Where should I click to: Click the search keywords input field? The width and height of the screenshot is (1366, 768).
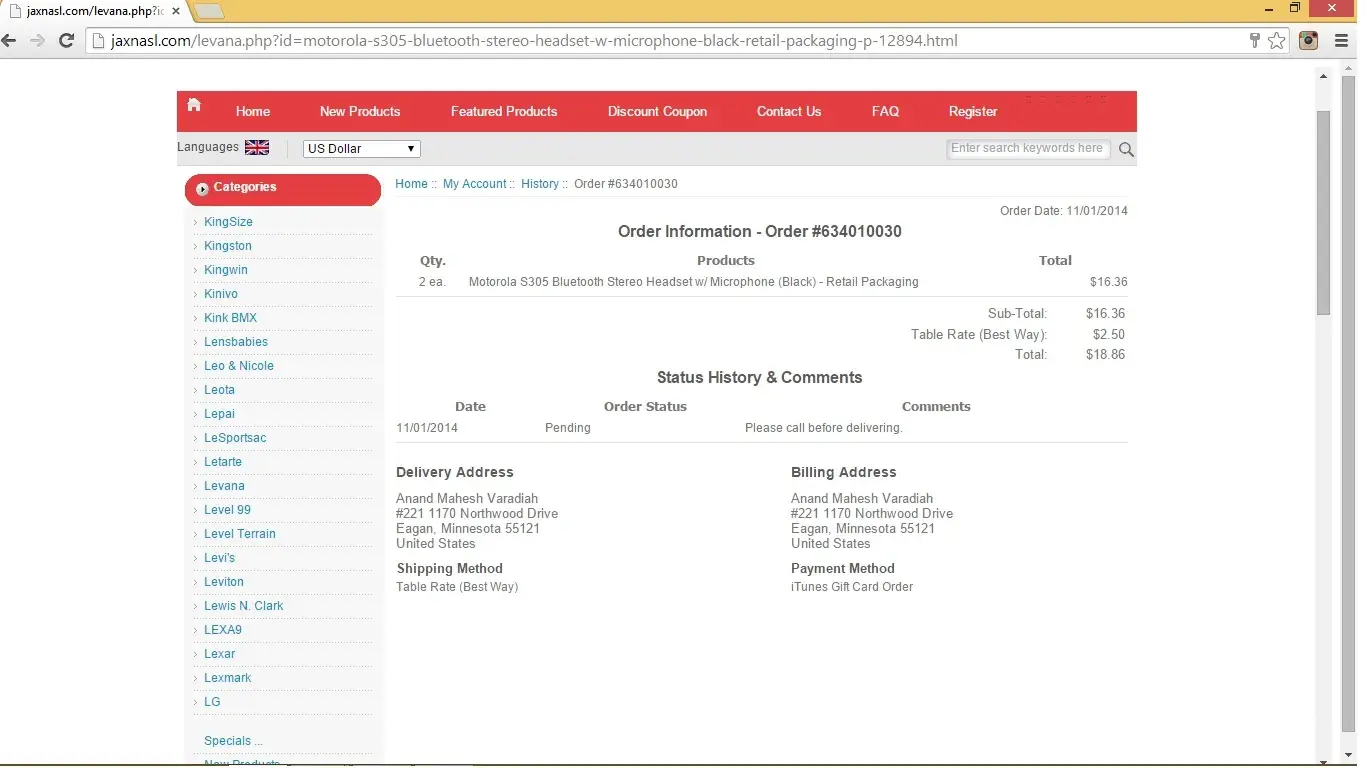click(x=1027, y=149)
